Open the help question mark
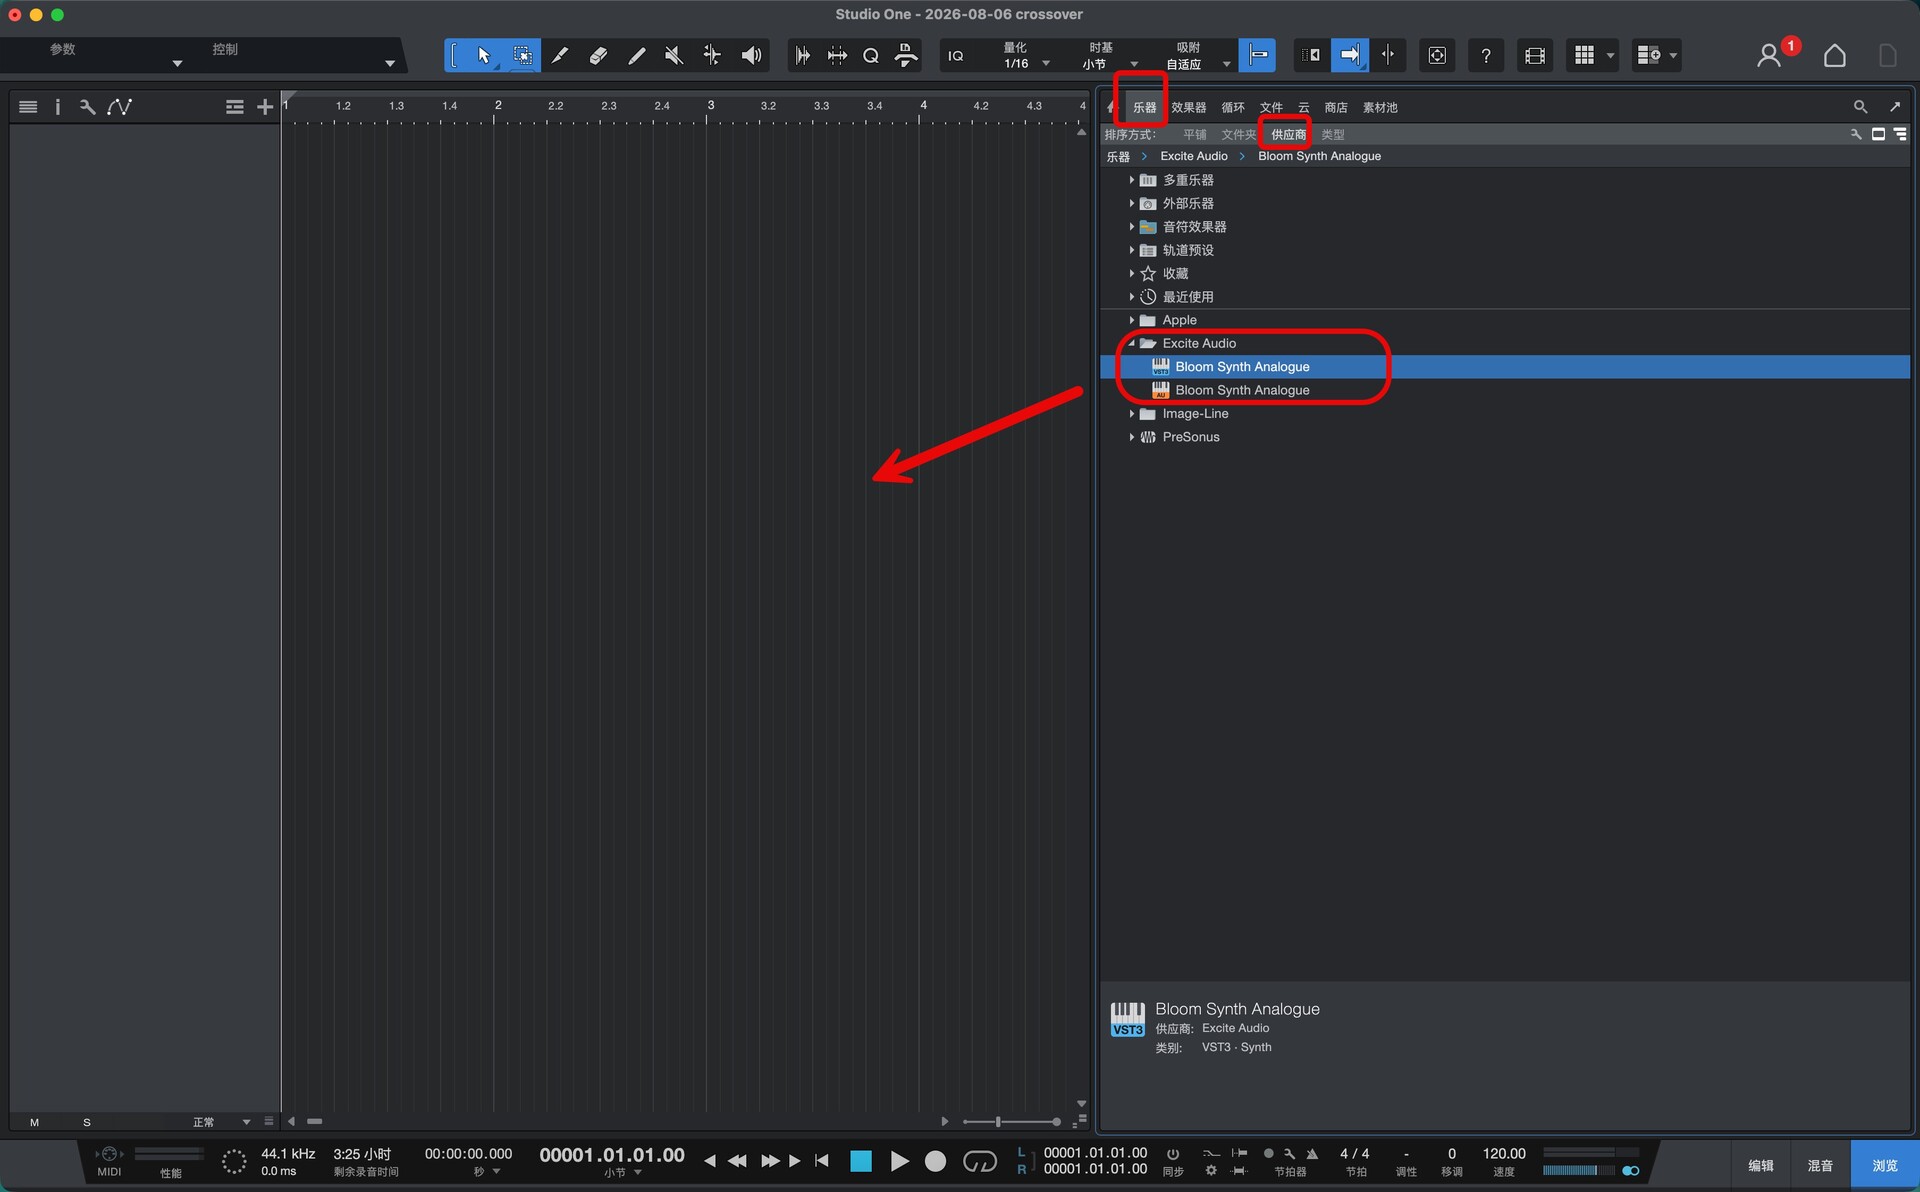 coord(1486,56)
